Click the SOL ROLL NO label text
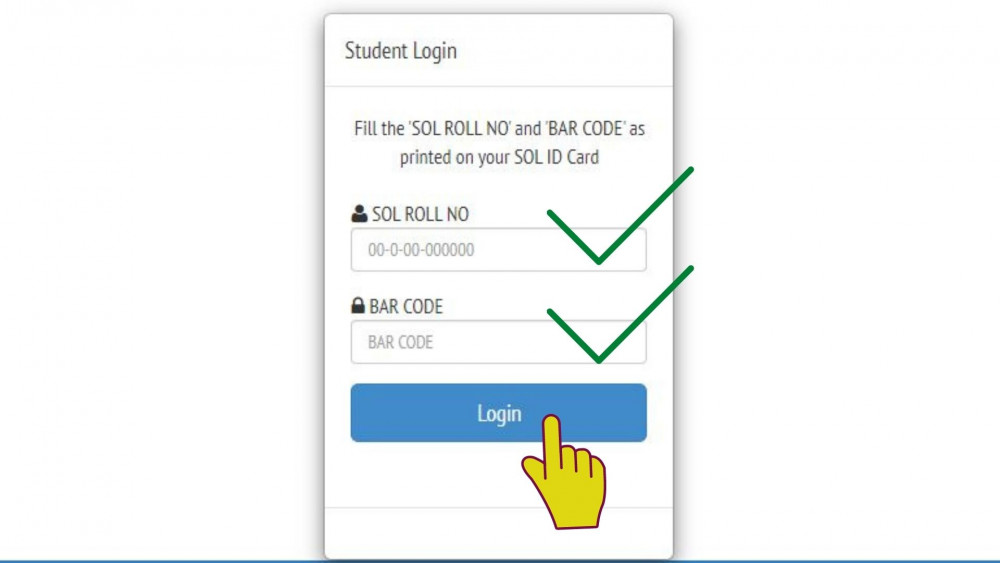 (420, 214)
